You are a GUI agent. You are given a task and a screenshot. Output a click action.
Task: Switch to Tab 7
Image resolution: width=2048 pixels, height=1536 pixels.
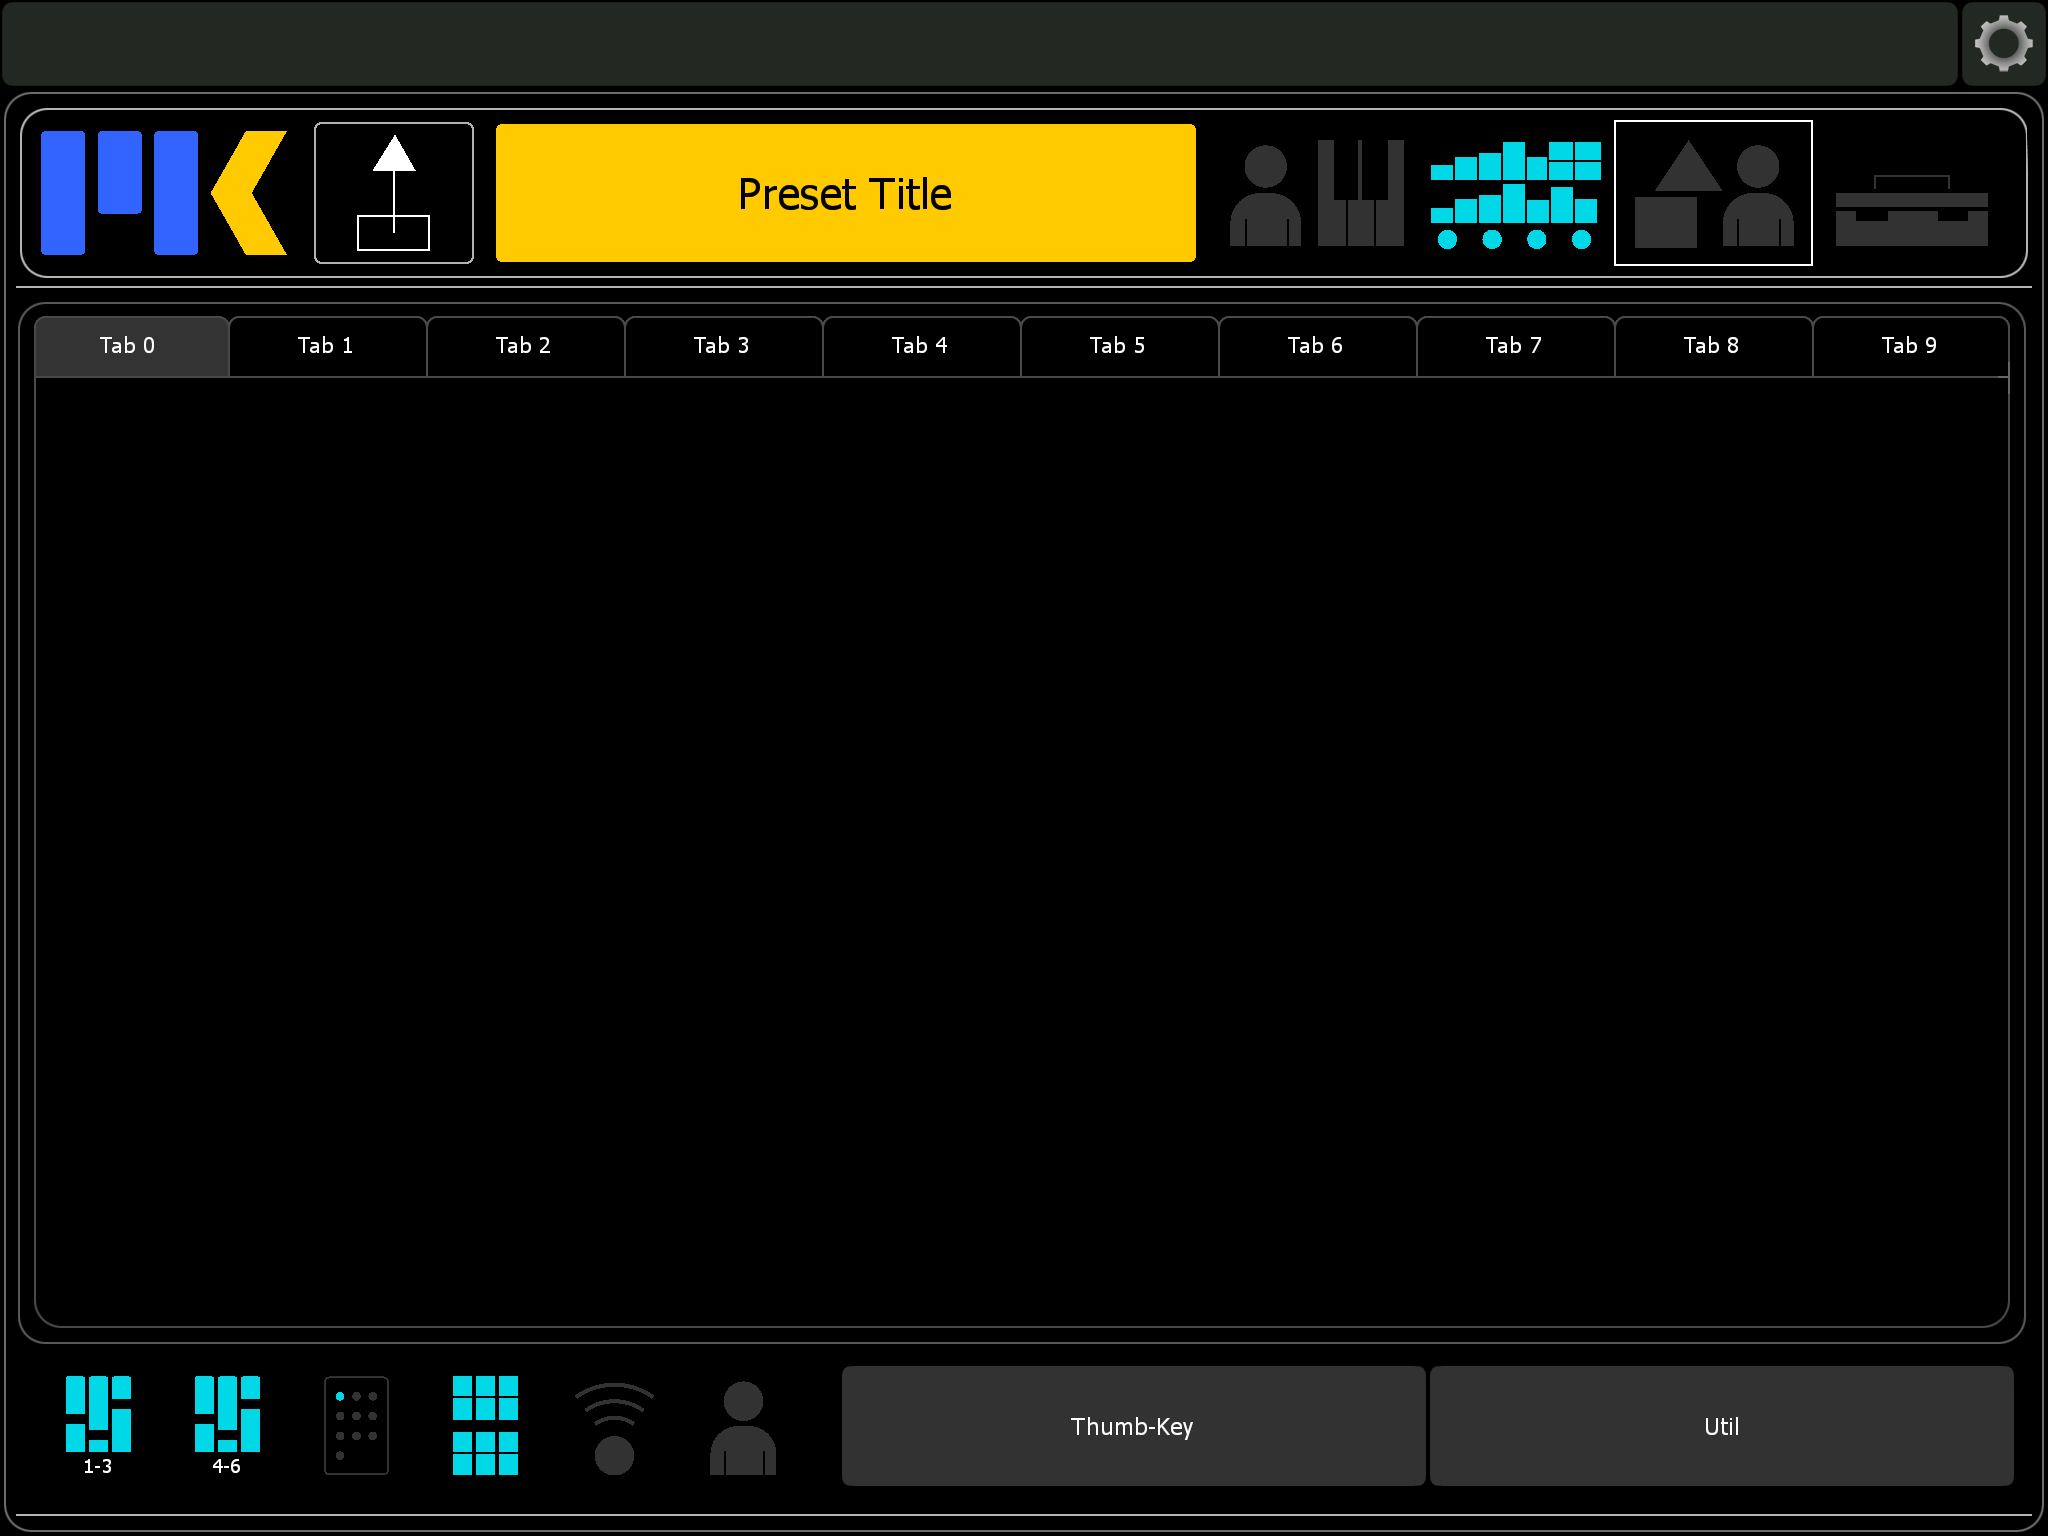click(x=1514, y=345)
